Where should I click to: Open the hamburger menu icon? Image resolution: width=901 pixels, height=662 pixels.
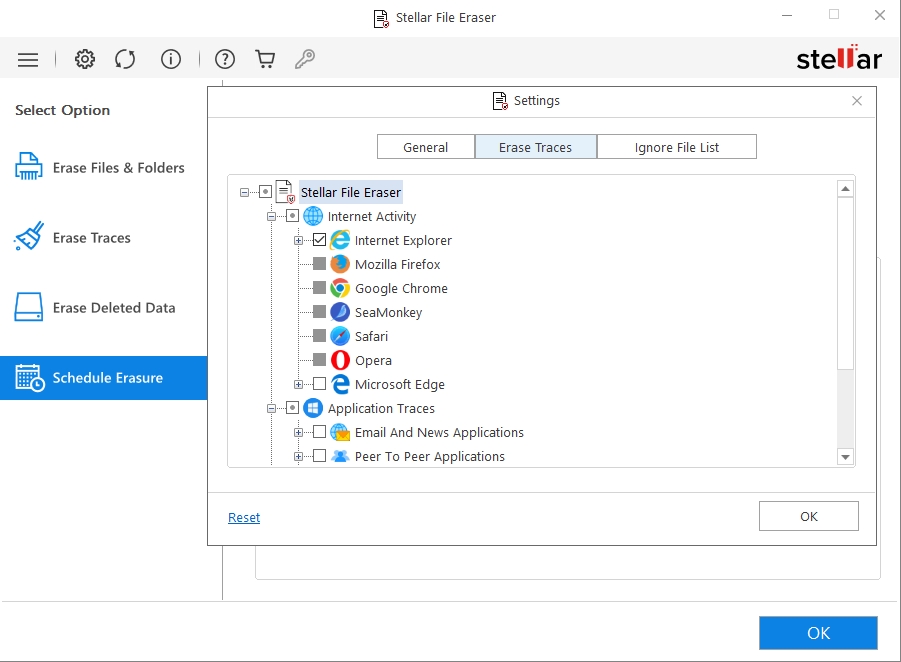28,60
